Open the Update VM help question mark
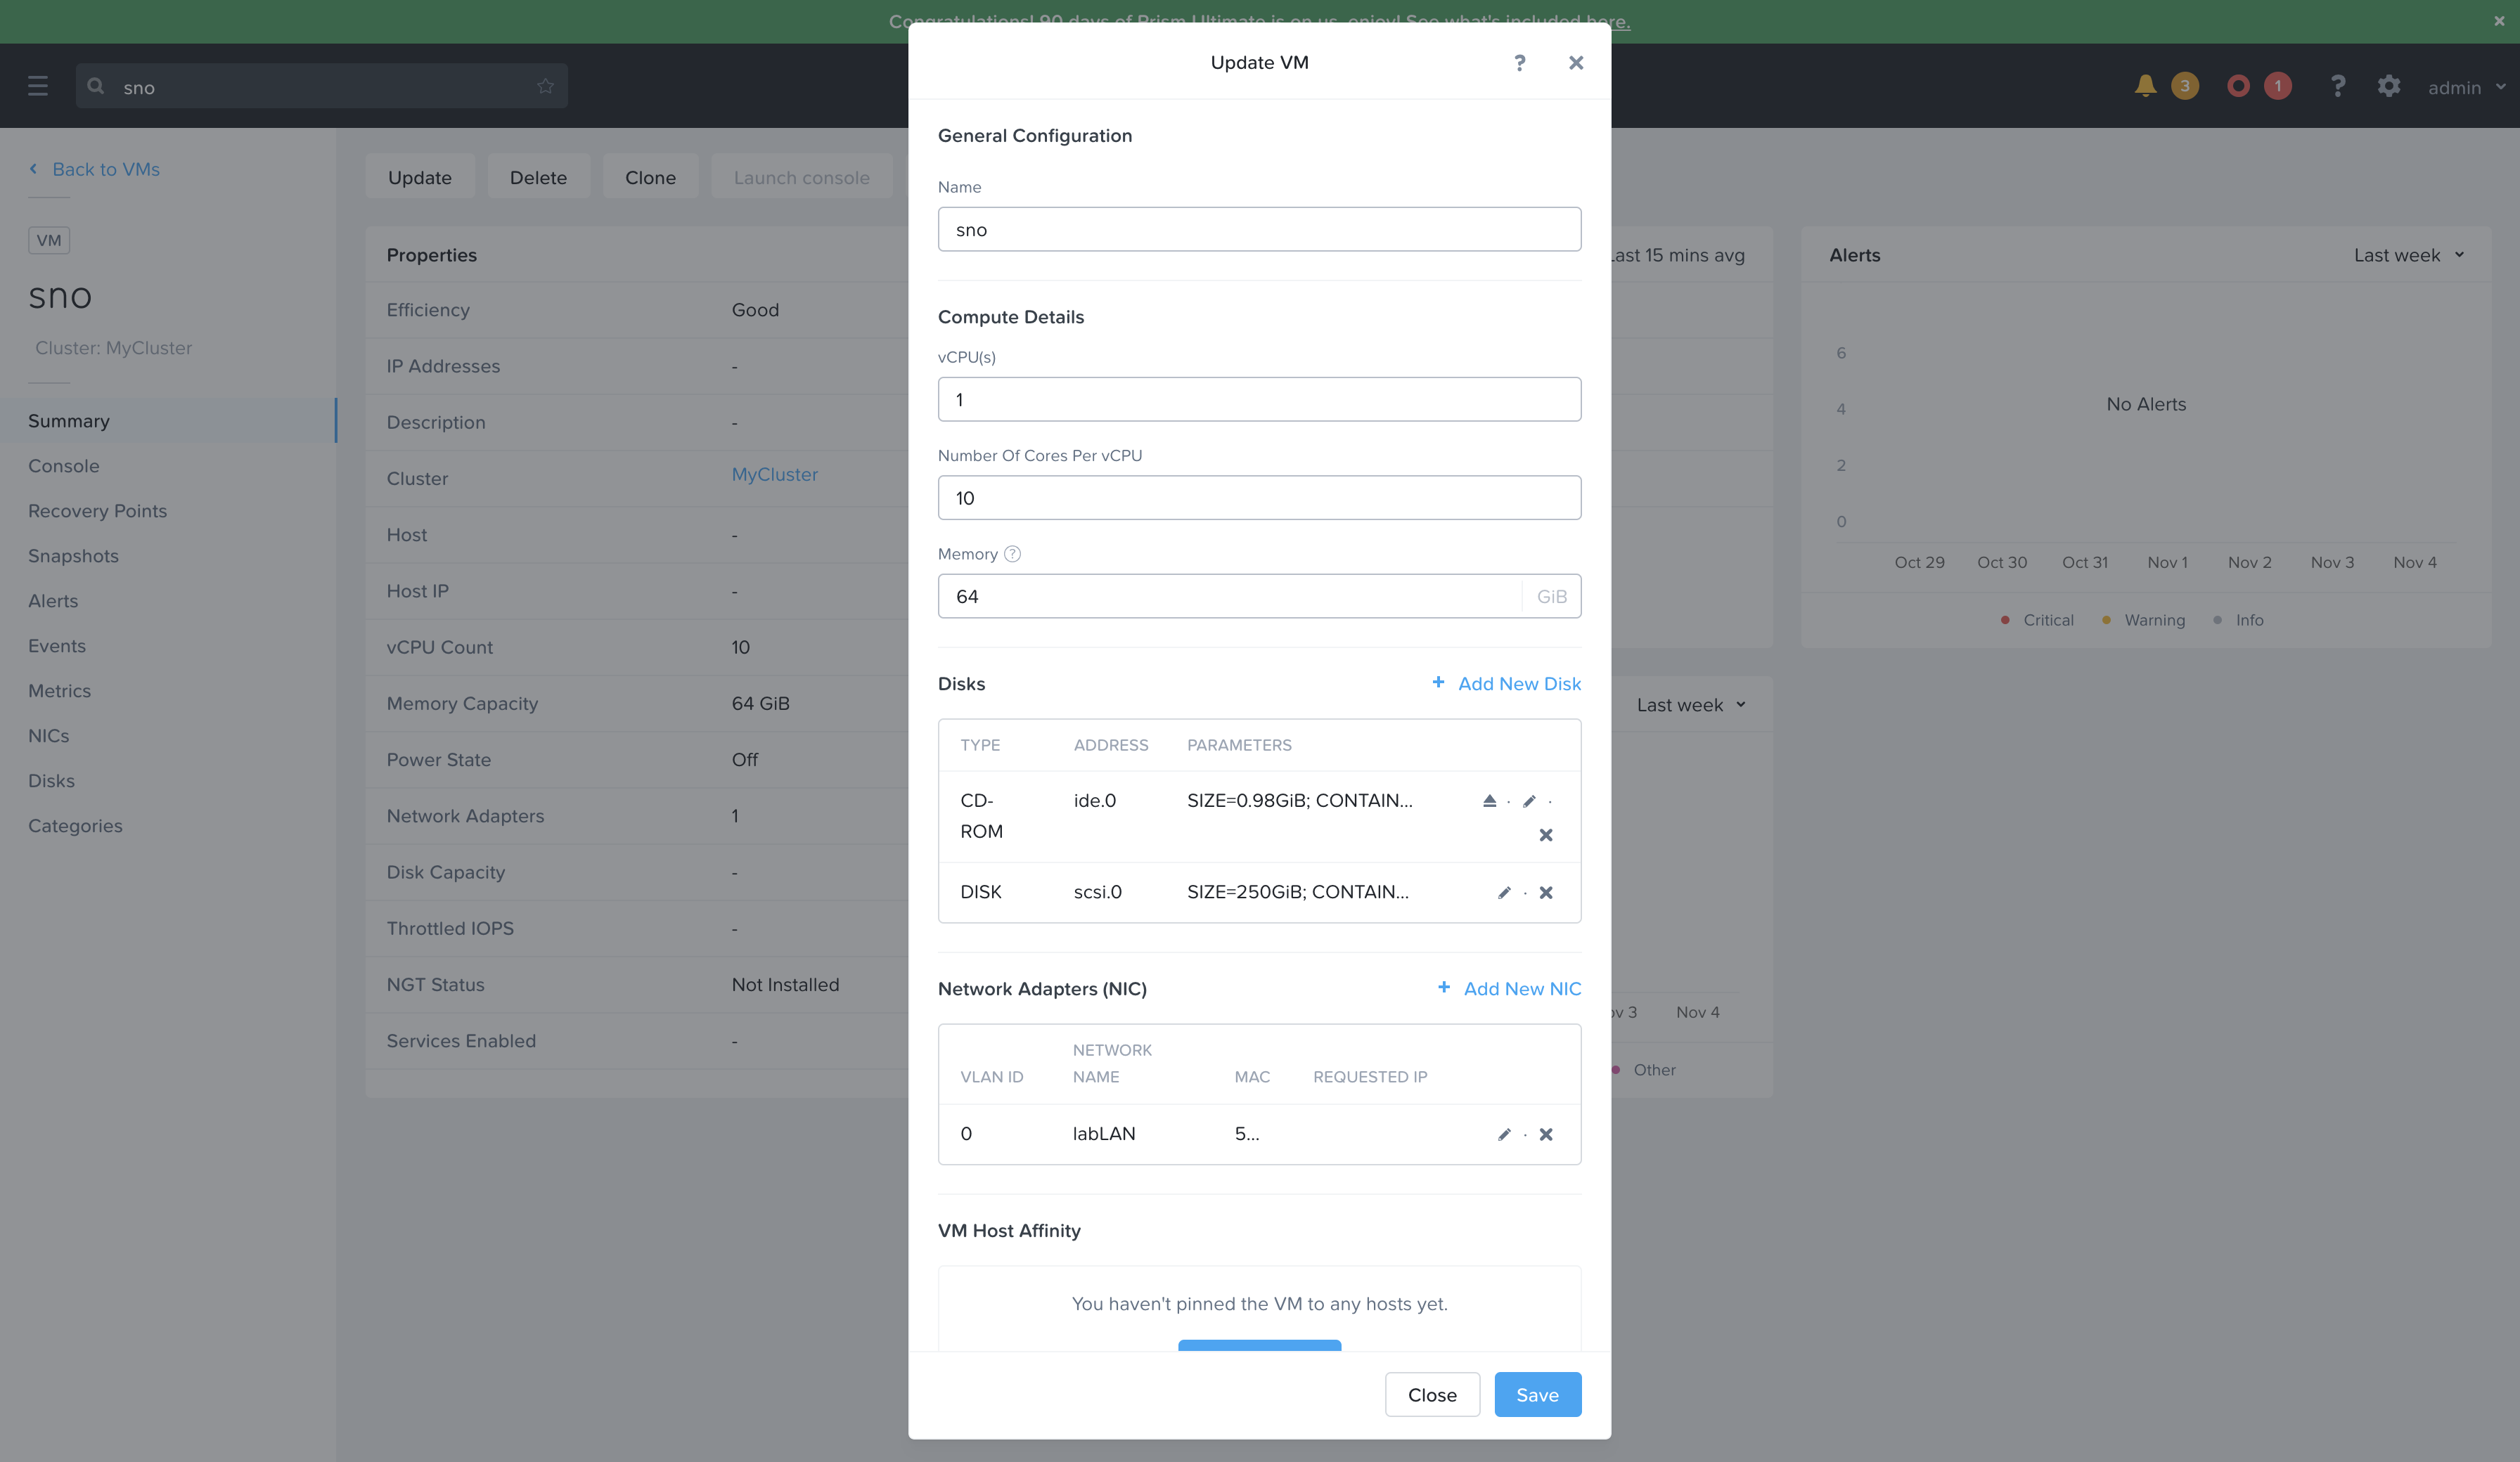Viewport: 2520px width, 1462px height. [1519, 63]
